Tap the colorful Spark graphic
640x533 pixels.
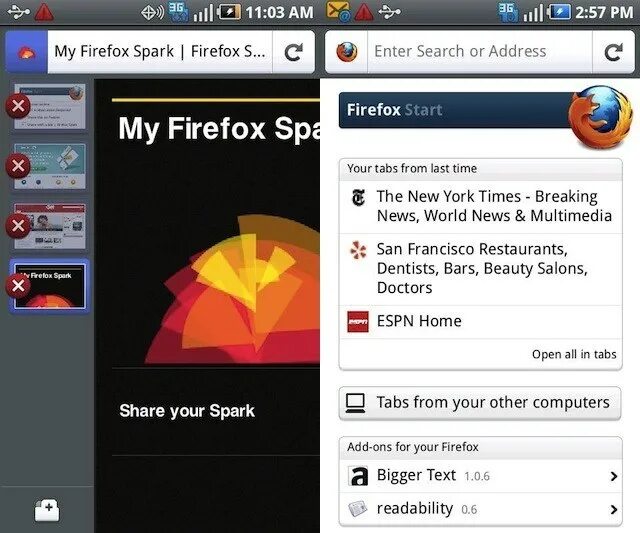click(x=233, y=289)
